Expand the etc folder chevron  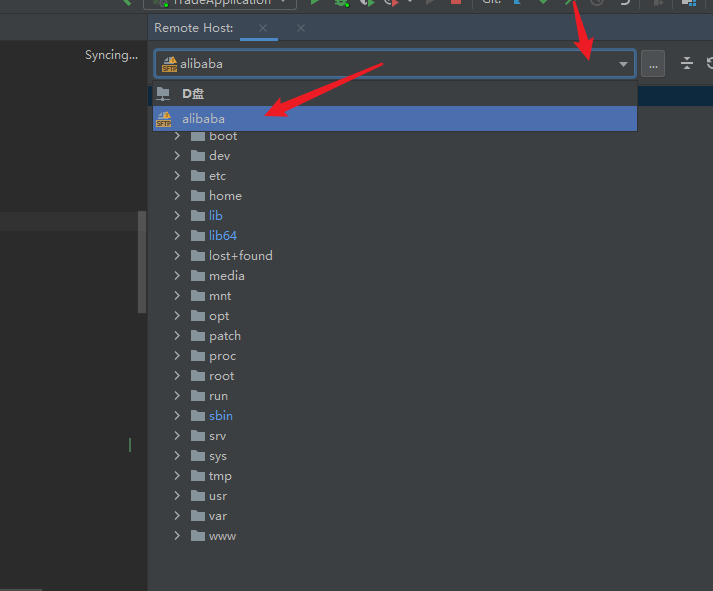(x=177, y=175)
